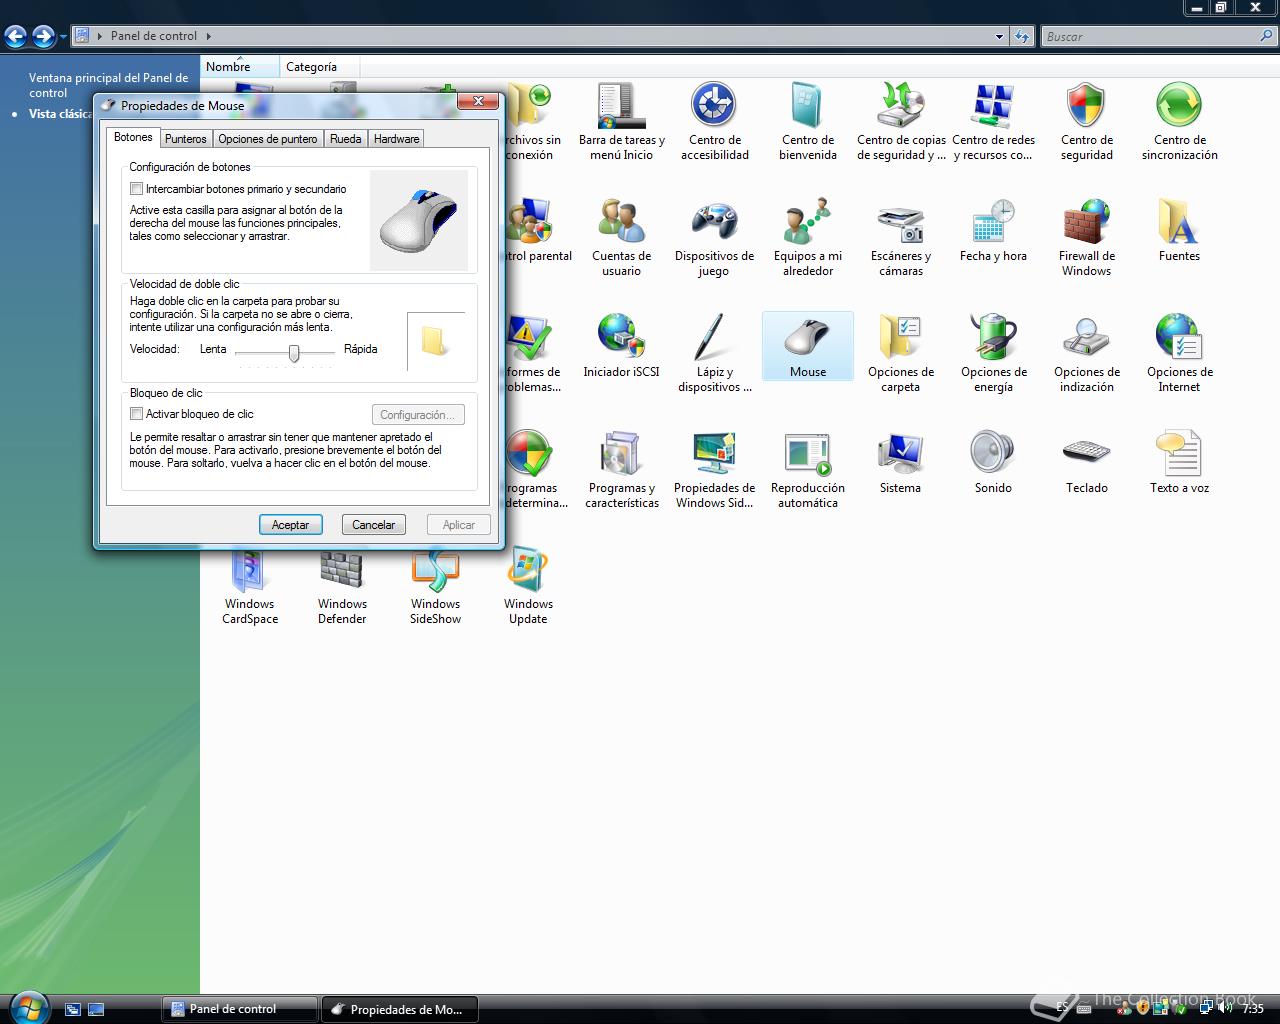
Task: Open the Windows Start menu
Action: [x=27, y=1006]
